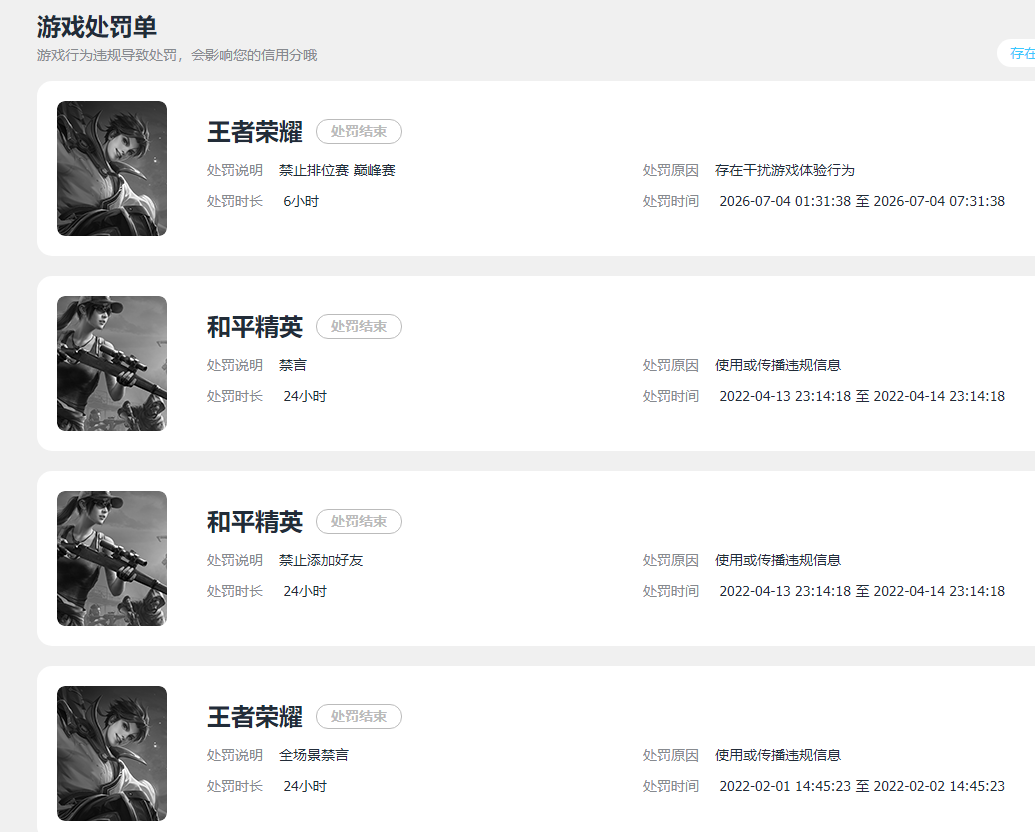Select the time range starting 2022-02-01 14:45:23
This screenshot has height=832, width=1035.
tap(862, 786)
